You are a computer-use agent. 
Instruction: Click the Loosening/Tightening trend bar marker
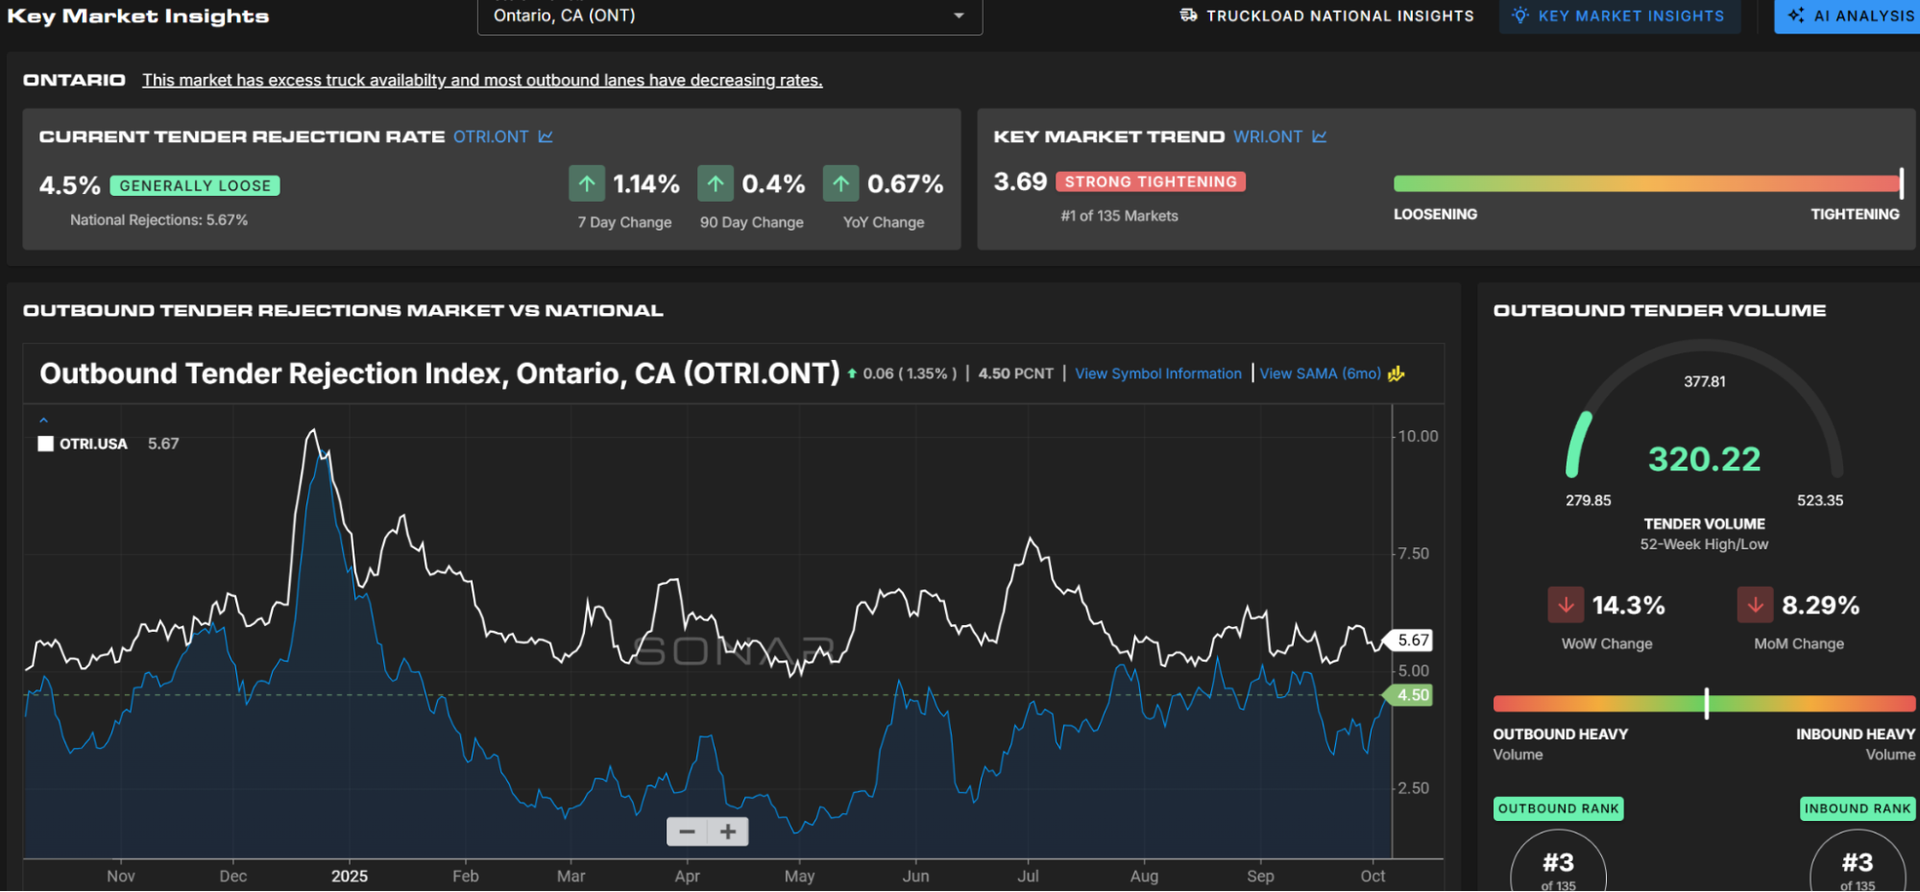coord(1900,183)
